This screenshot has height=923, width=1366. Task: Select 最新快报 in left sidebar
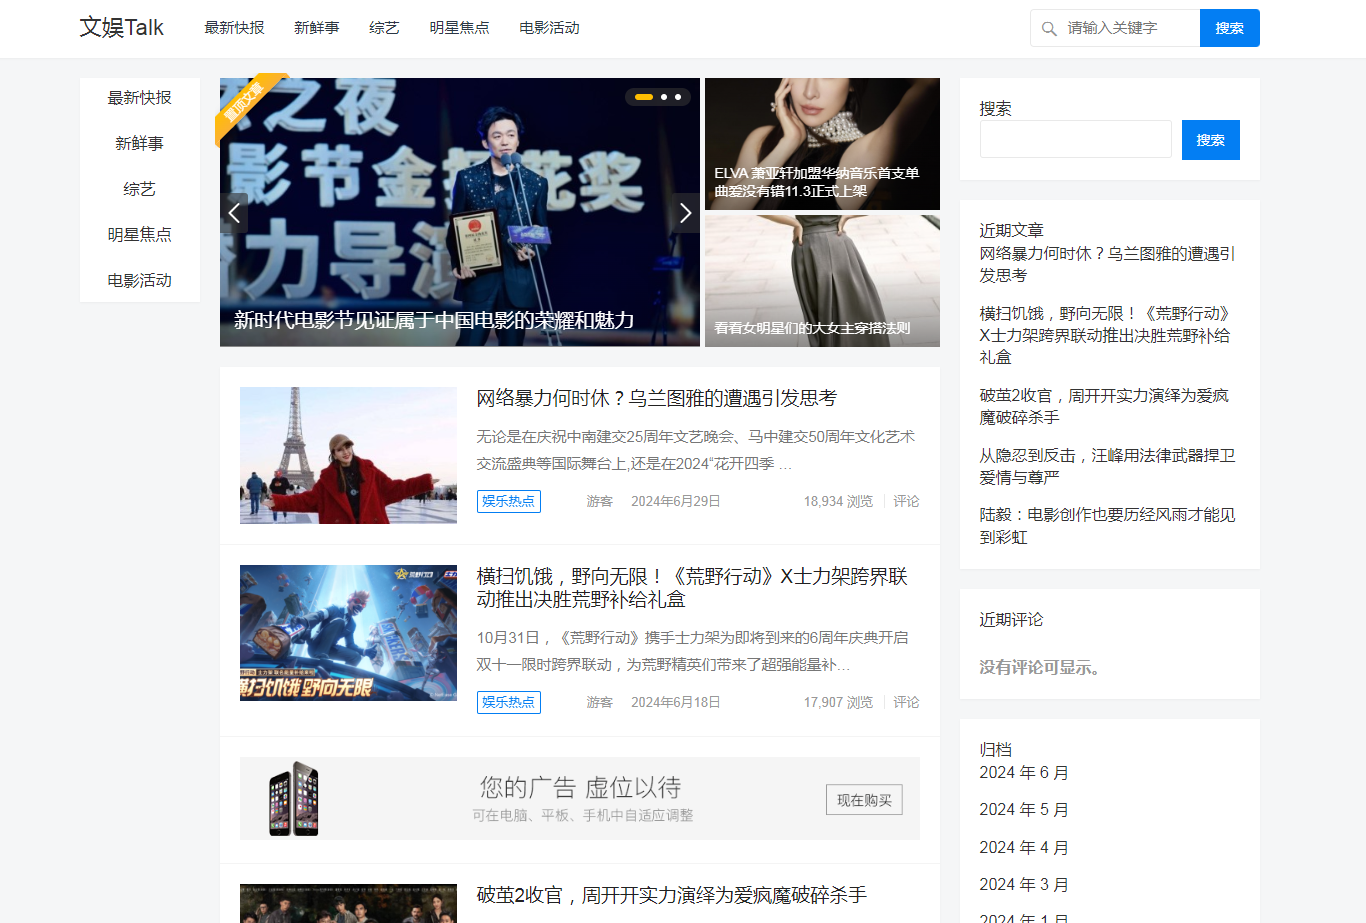coord(140,98)
